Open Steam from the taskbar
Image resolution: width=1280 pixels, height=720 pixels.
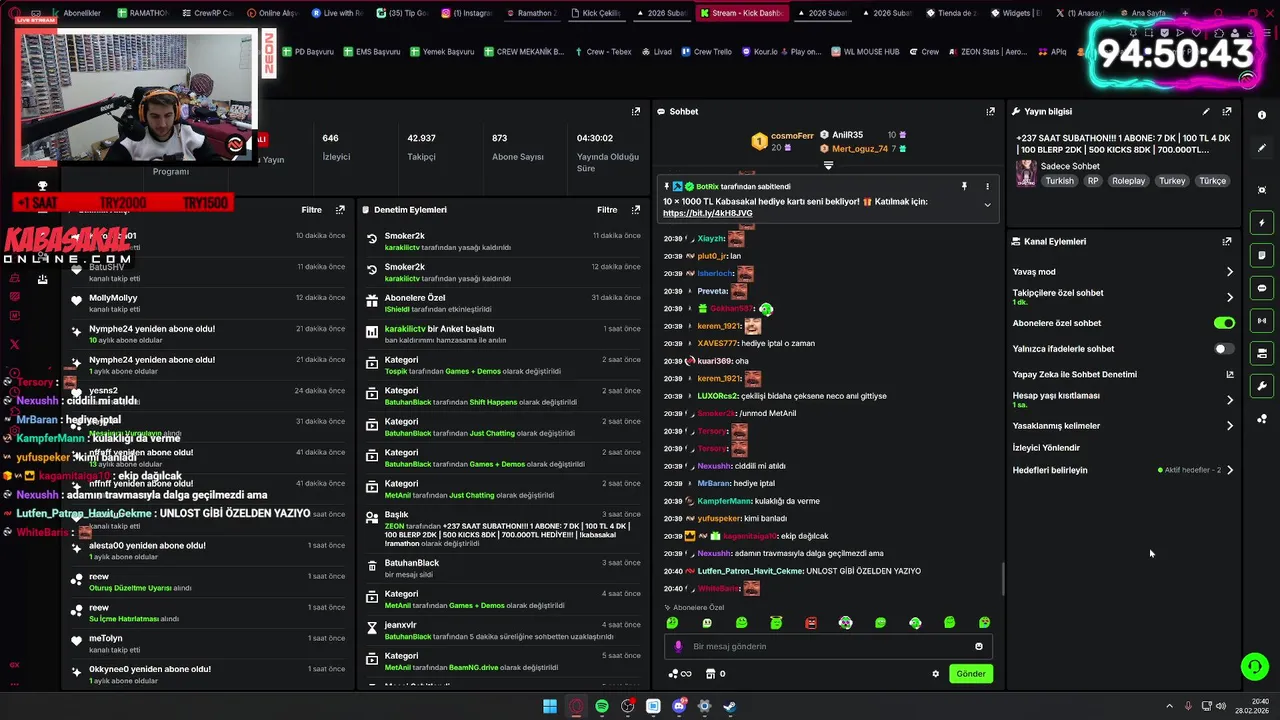730,706
